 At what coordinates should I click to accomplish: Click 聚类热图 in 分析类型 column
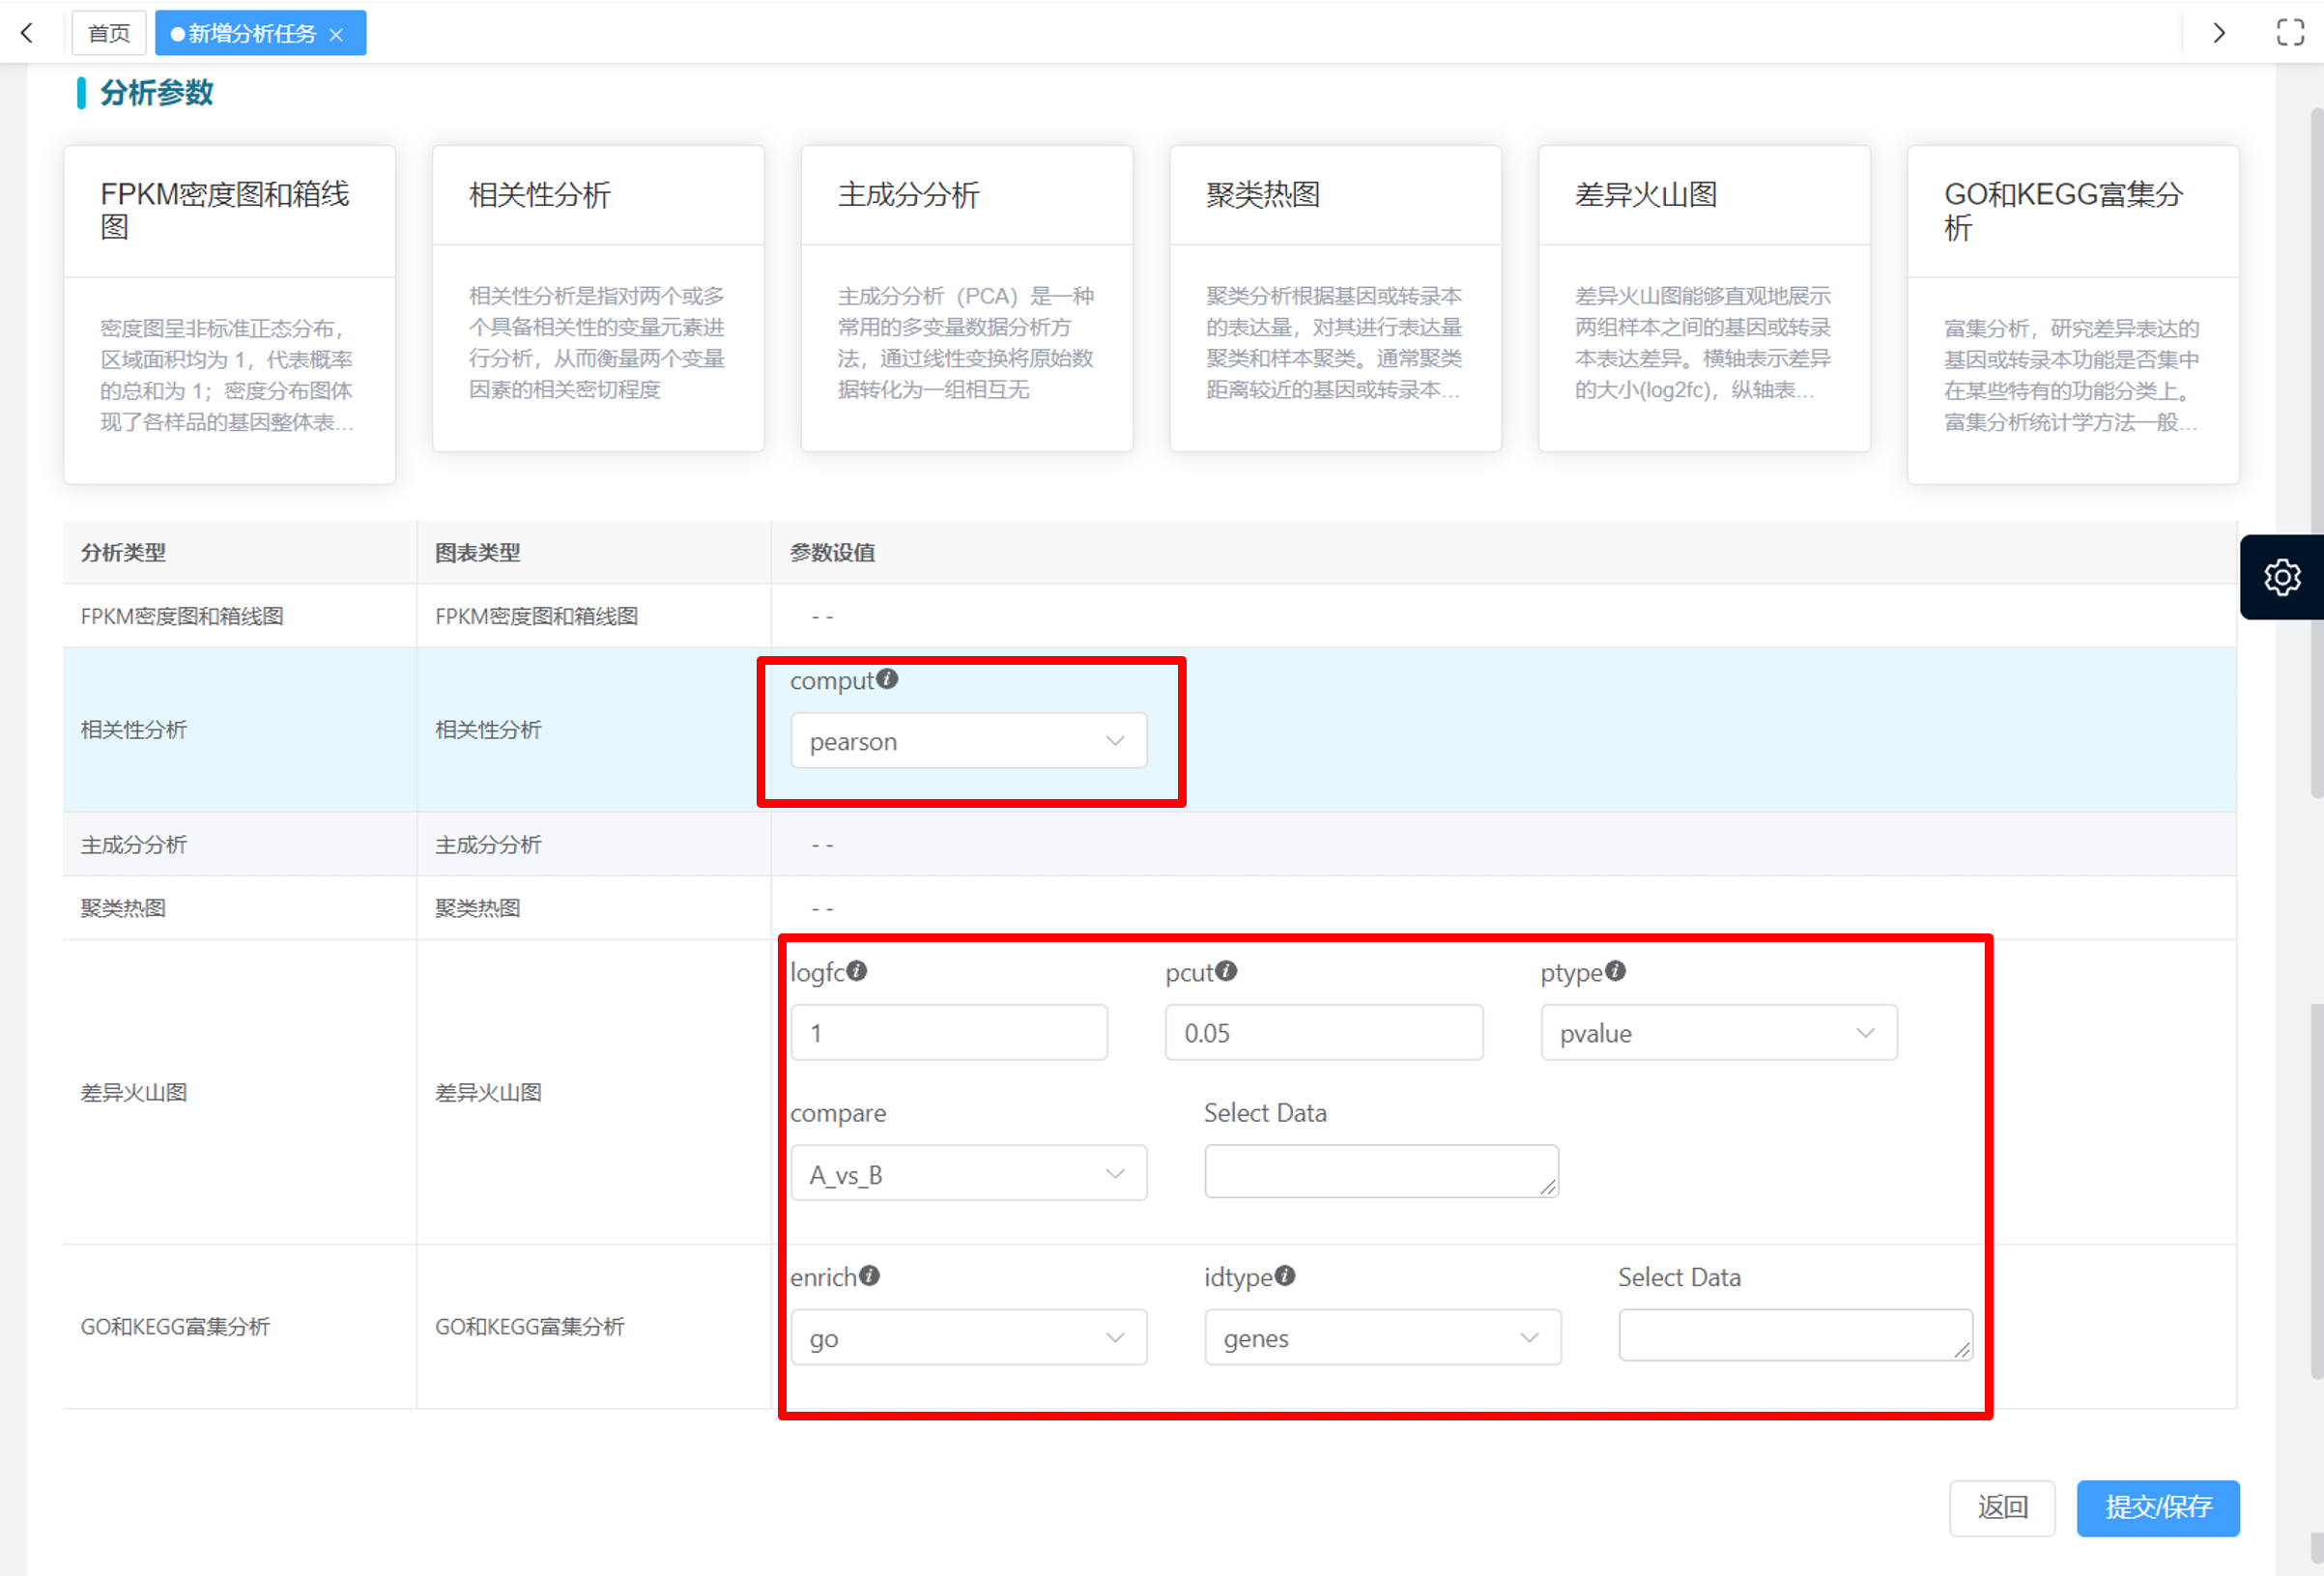[123, 908]
